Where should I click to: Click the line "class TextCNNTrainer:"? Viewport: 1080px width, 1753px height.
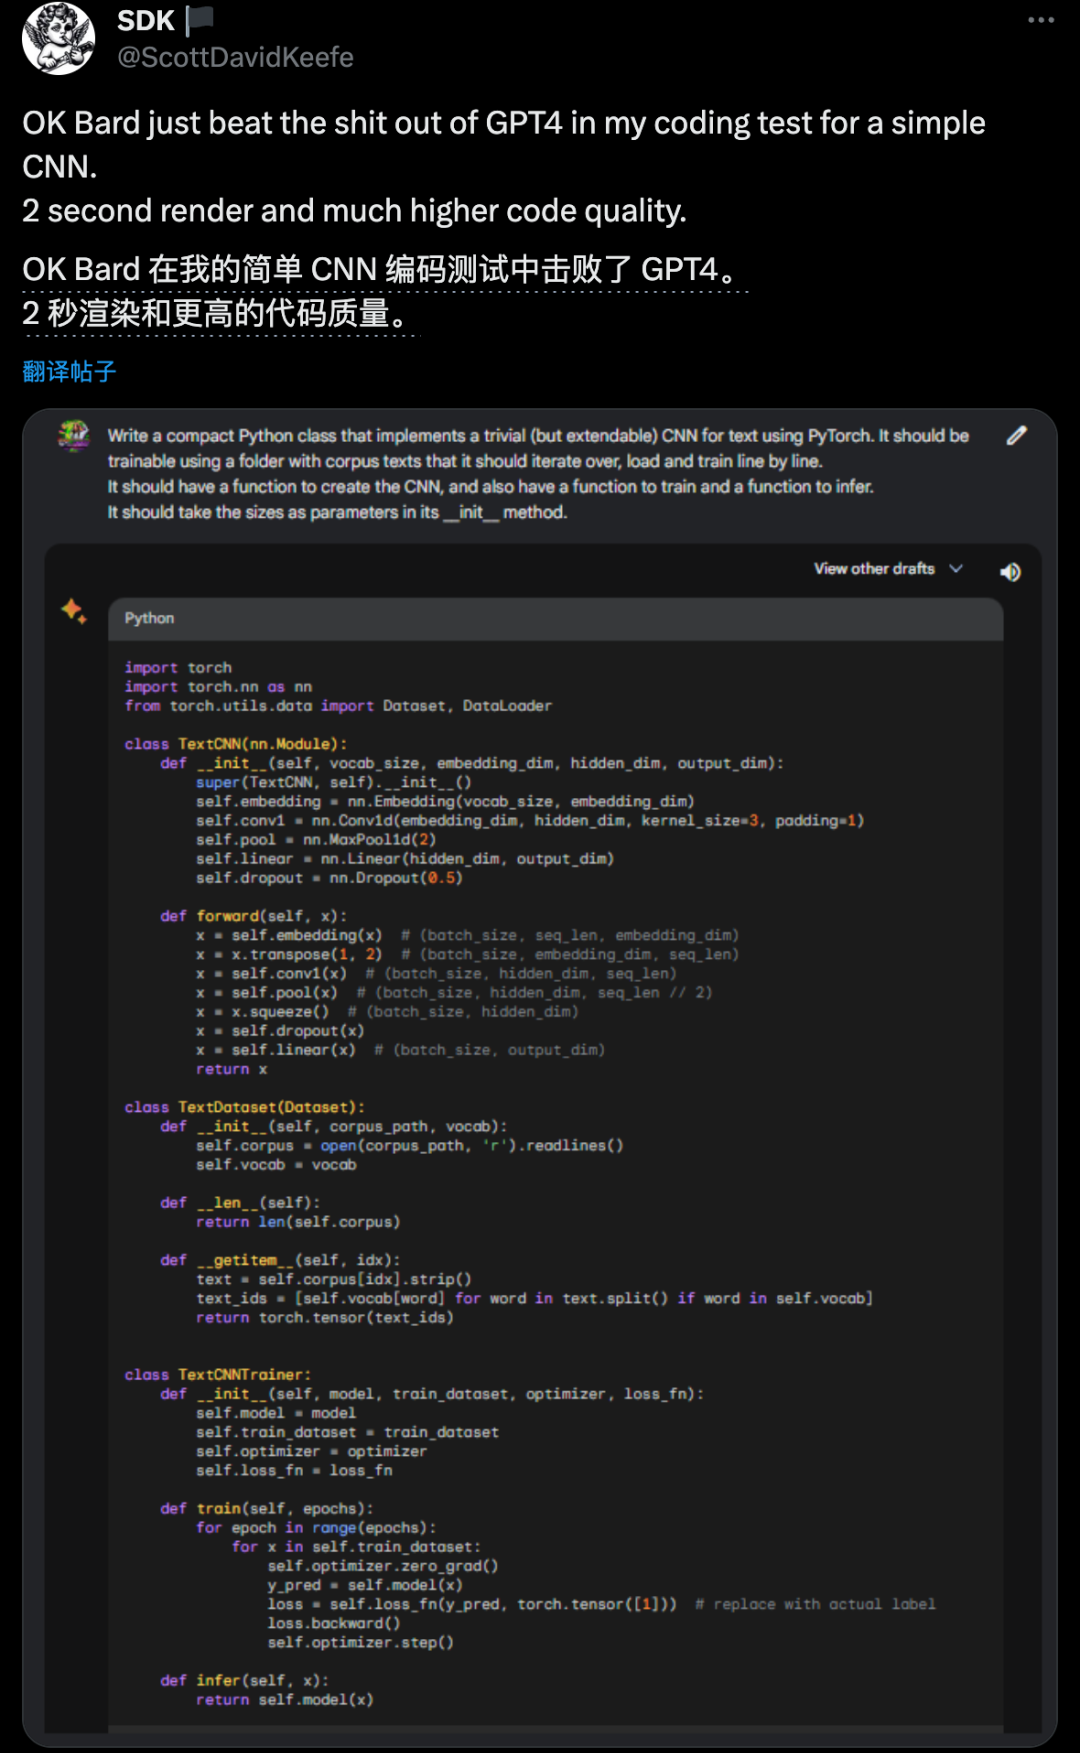[x=218, y=1375]
